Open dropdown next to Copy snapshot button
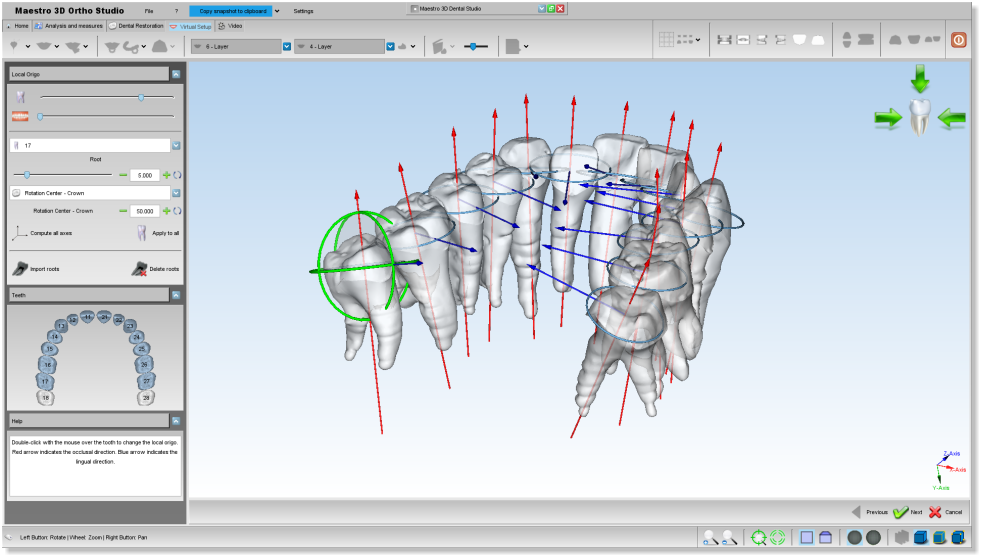Image resolution: width=984 pixels, height=560 pixels. click(x=277, y=11)
